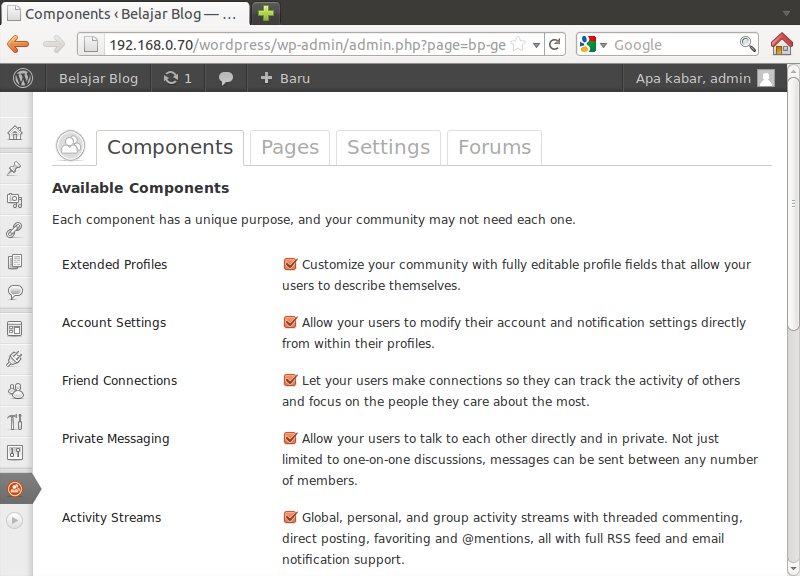This screenshot has height=576, width=800.
Task: Toggle the Friend Connections checkbox
Action: coord(291,381)
